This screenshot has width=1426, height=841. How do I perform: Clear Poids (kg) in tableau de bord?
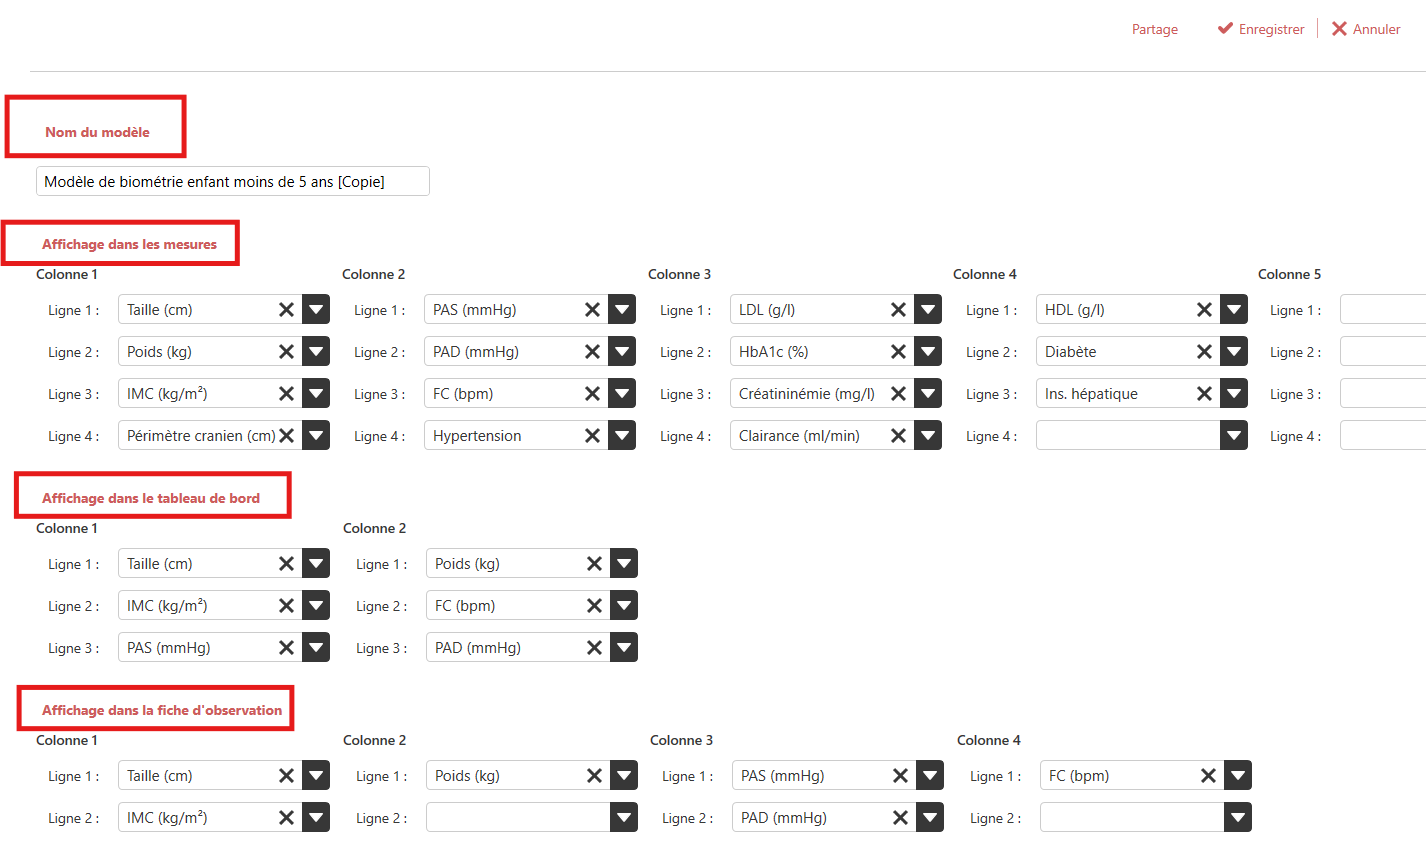pyautogui.click(x=594, y=564)
